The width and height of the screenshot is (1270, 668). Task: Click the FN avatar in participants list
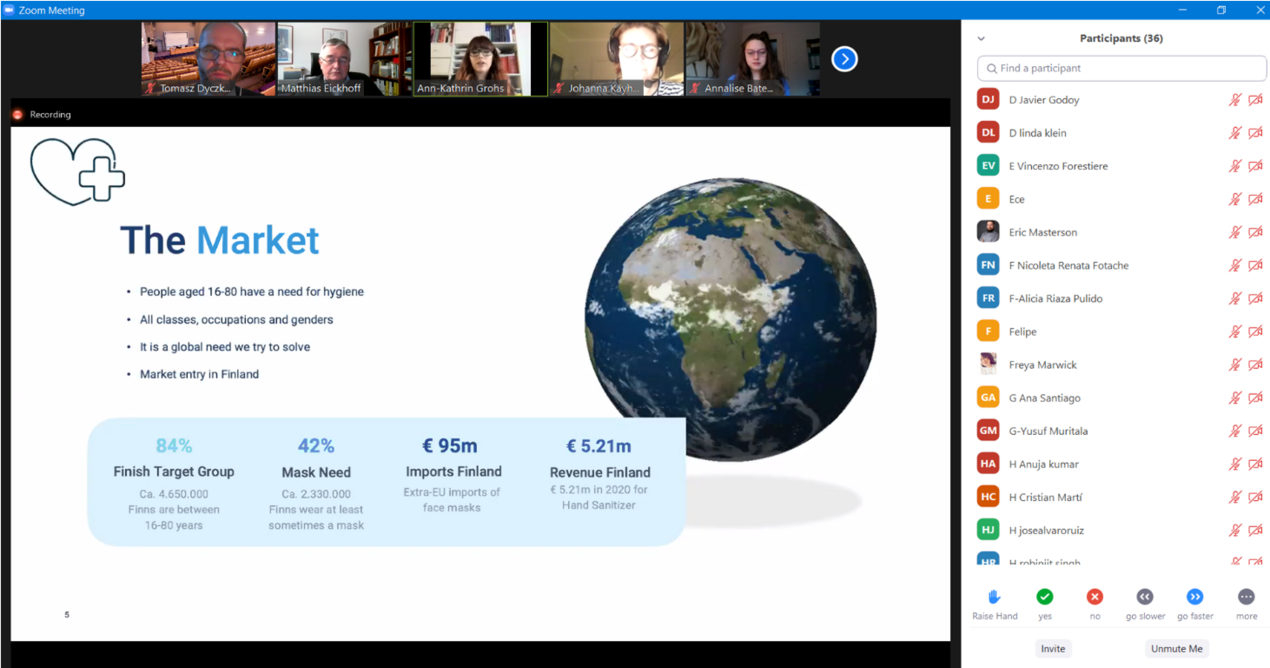pos(988,265)
